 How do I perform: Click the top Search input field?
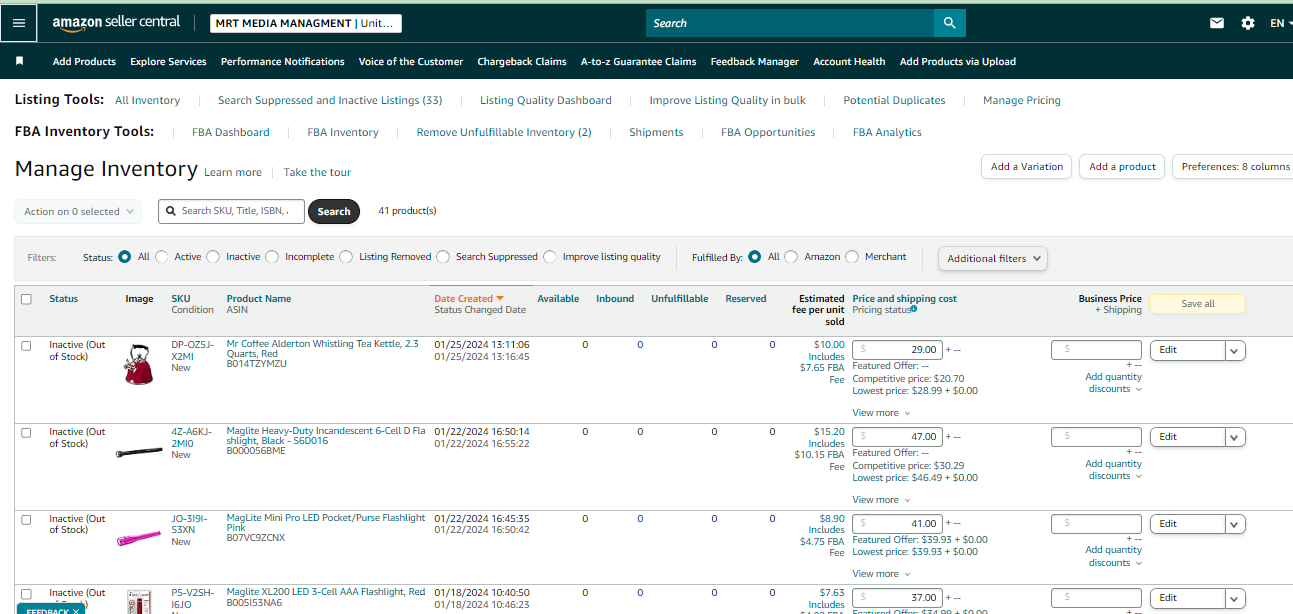click(x=790, y=23)
